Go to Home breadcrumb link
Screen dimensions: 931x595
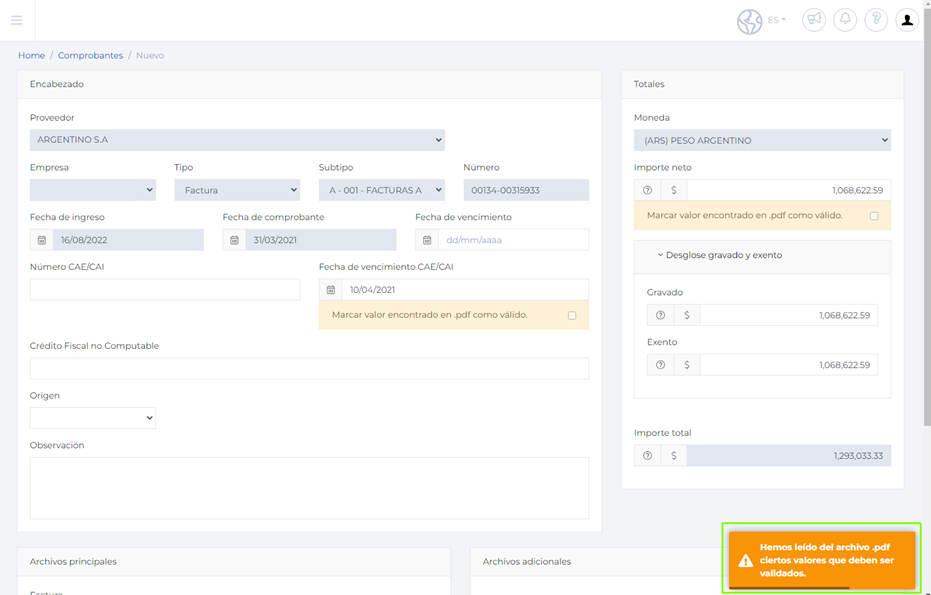(x=31, y=56)
